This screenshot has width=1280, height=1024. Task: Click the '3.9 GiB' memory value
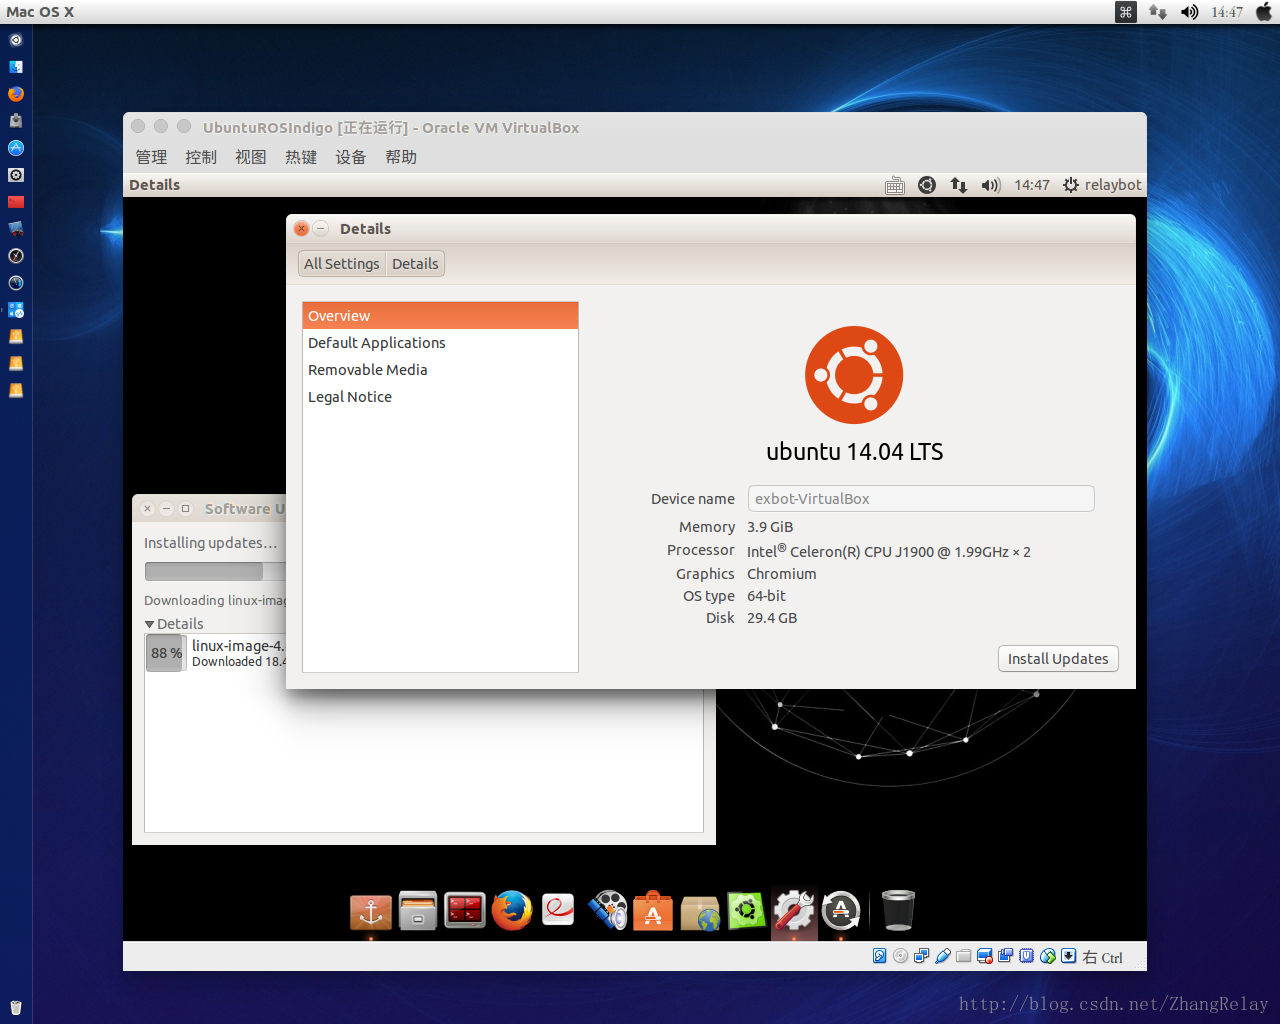tap(770, 527)
